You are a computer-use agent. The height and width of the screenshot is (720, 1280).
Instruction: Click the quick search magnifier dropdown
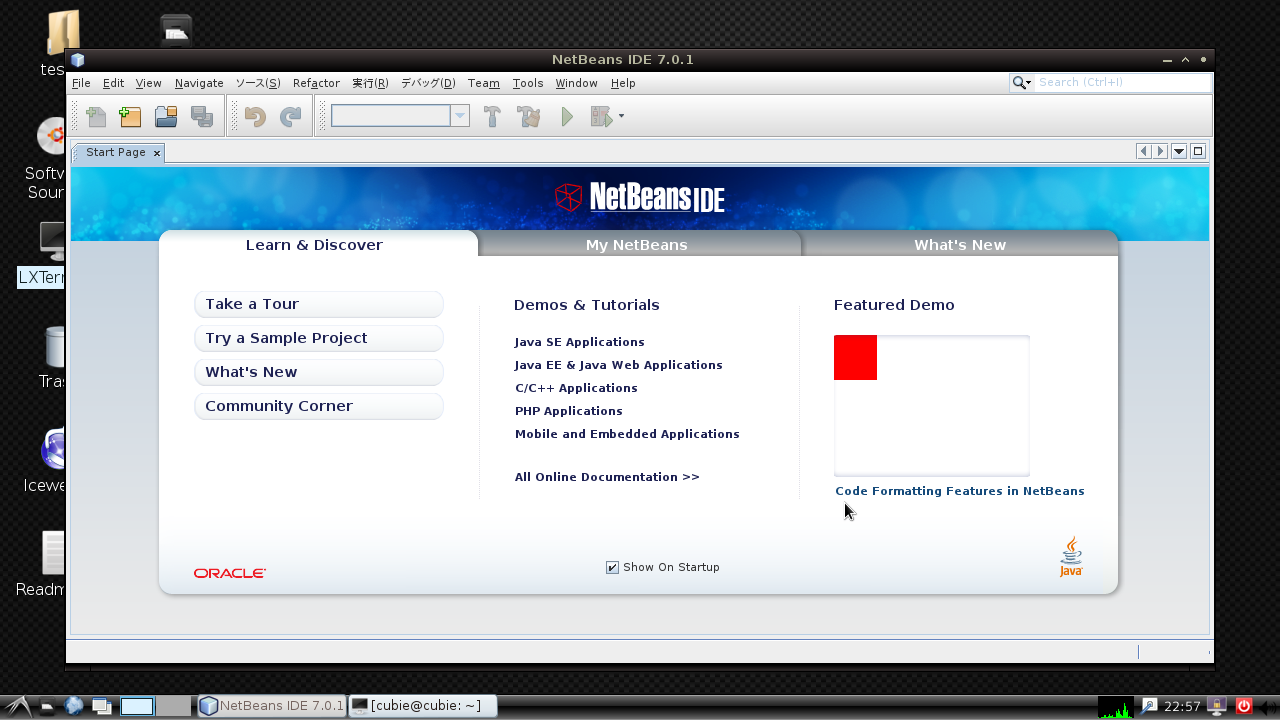click(x=1021, y=83)
